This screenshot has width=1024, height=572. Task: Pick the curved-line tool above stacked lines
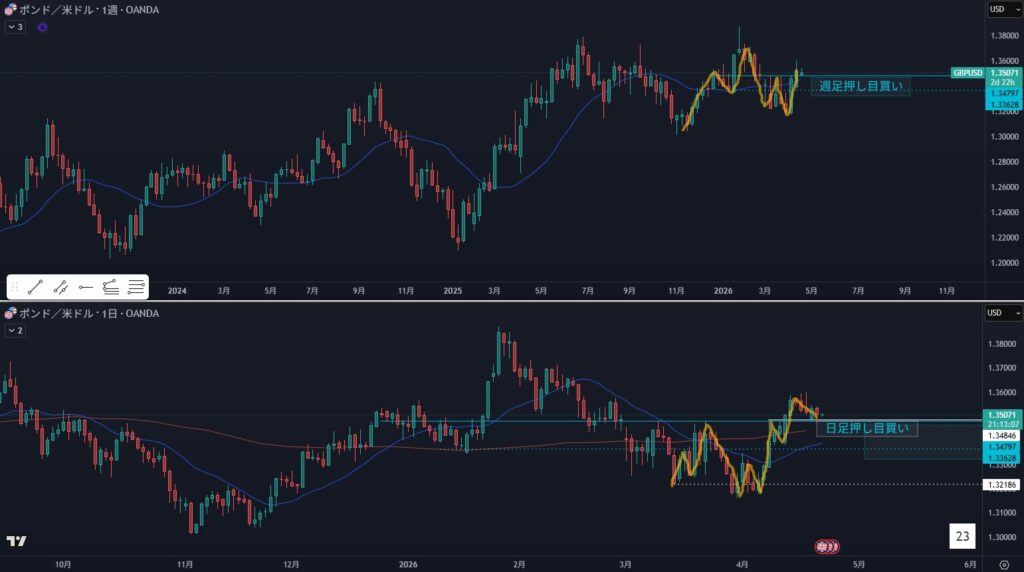(x=110, y=287)
